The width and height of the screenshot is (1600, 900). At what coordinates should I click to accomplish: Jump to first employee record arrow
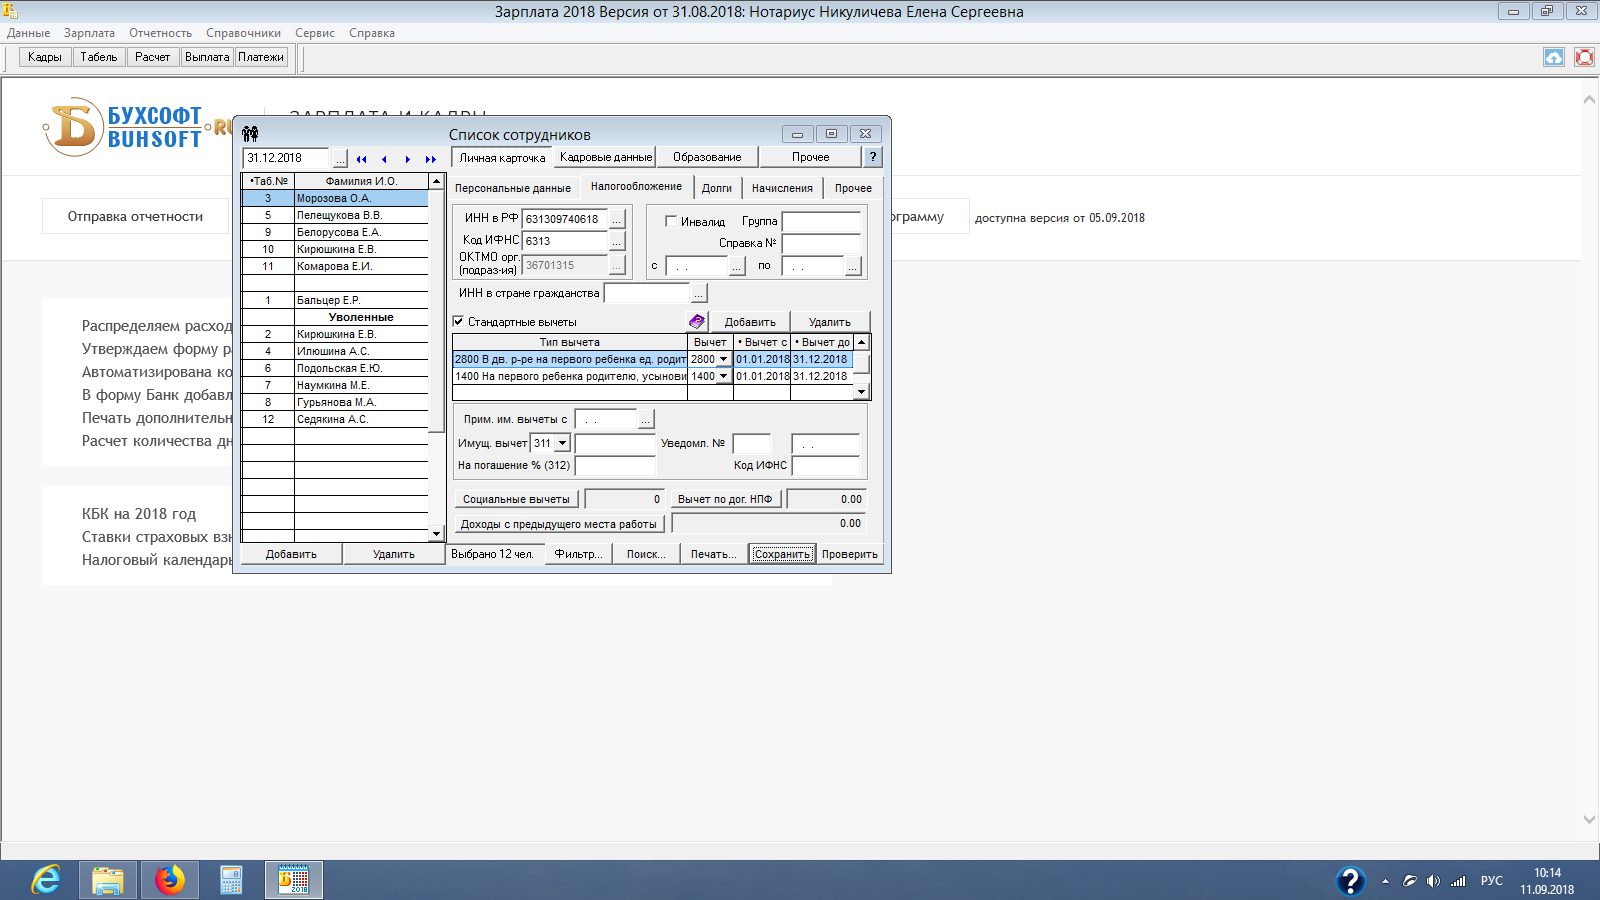361,159
